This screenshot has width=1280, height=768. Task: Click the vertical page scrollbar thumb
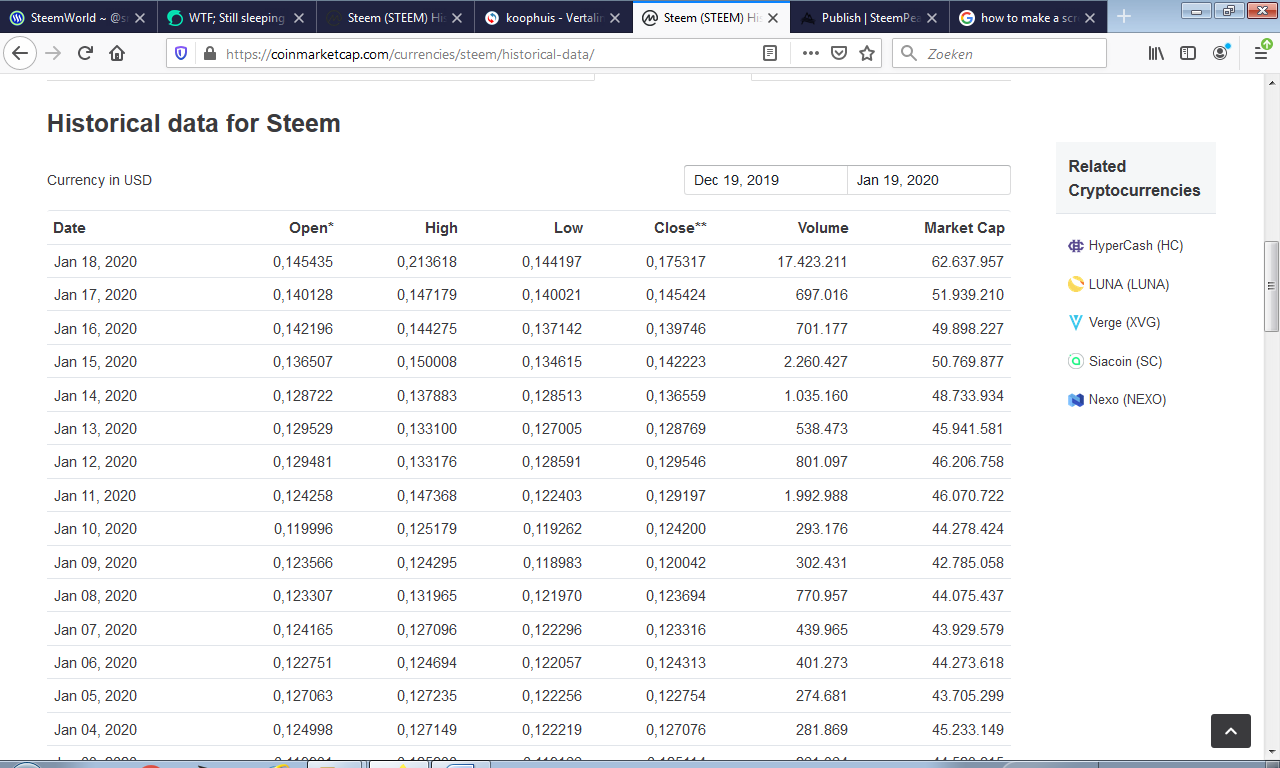(1271, 286)
